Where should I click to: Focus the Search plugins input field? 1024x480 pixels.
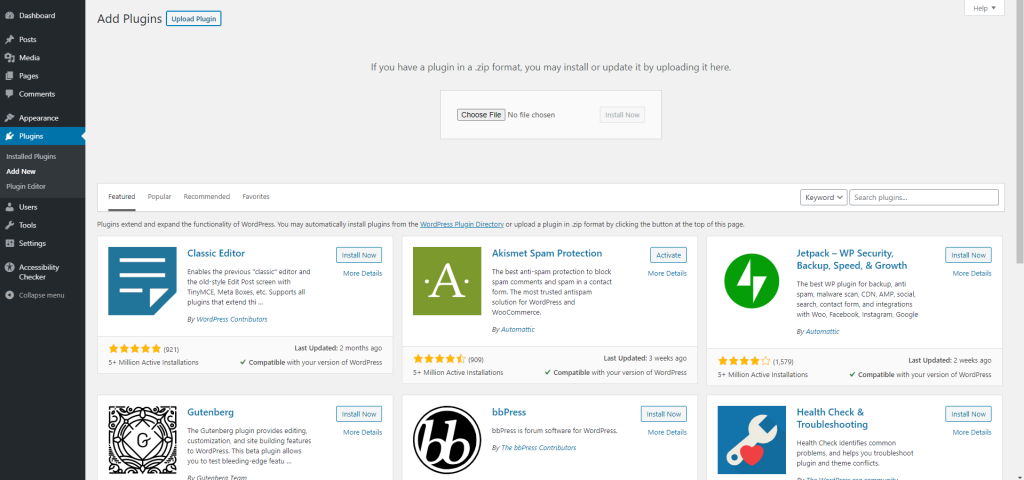(x=924, y=197)
